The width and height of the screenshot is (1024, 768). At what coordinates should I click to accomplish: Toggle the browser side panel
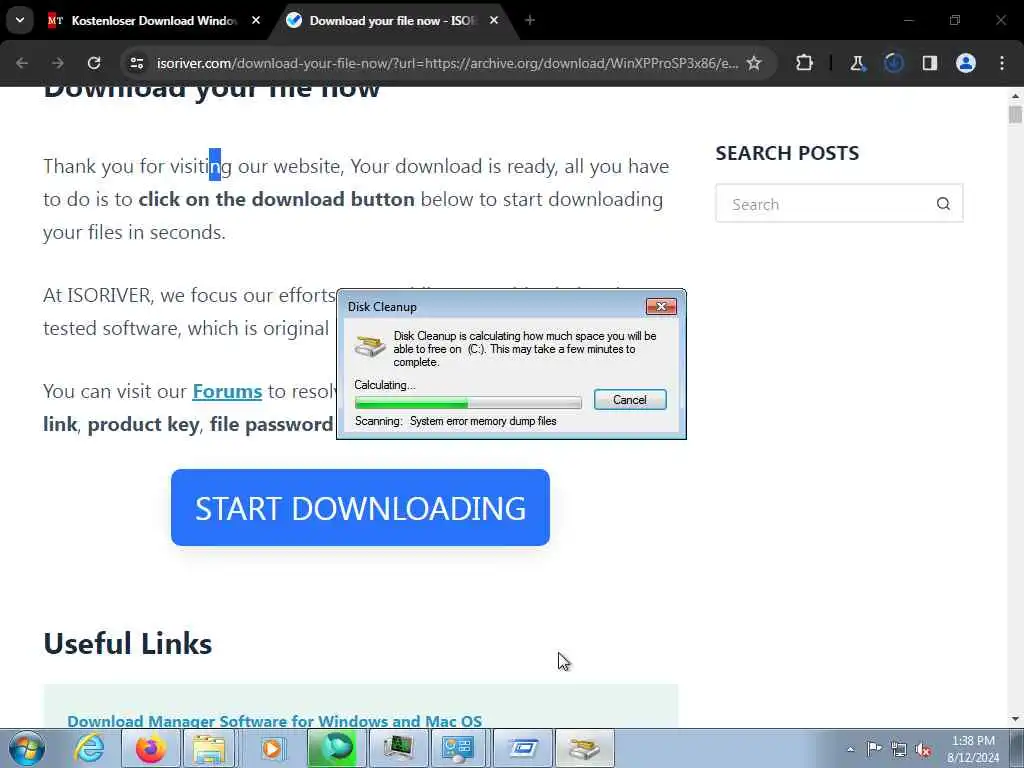click(929, 63)
